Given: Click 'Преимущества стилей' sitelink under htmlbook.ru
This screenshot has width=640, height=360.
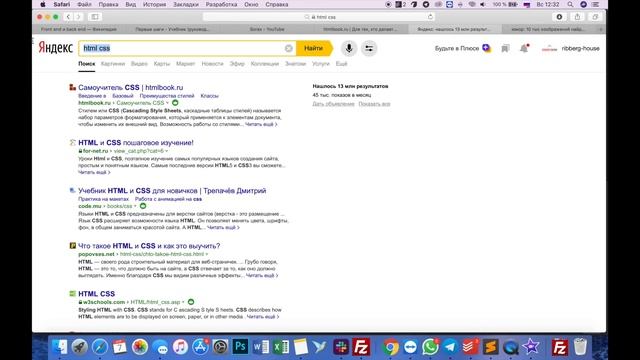Looking at the screenshot, I should [167, 96].
